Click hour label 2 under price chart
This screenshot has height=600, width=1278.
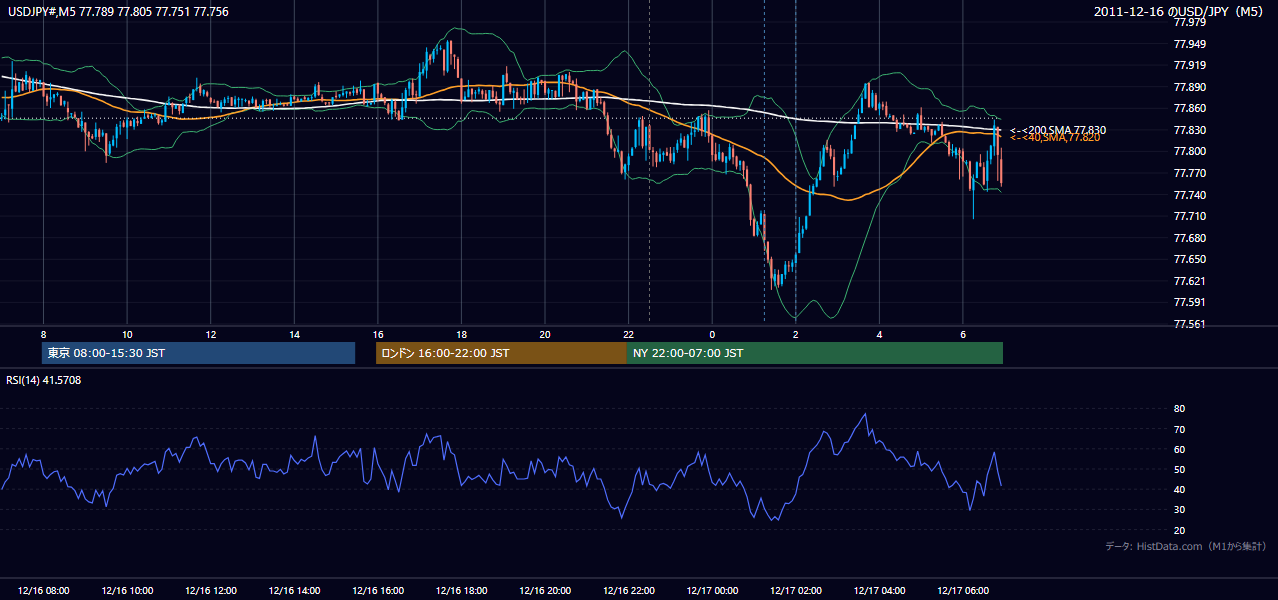pyautogui.click(x=795, y=334)
